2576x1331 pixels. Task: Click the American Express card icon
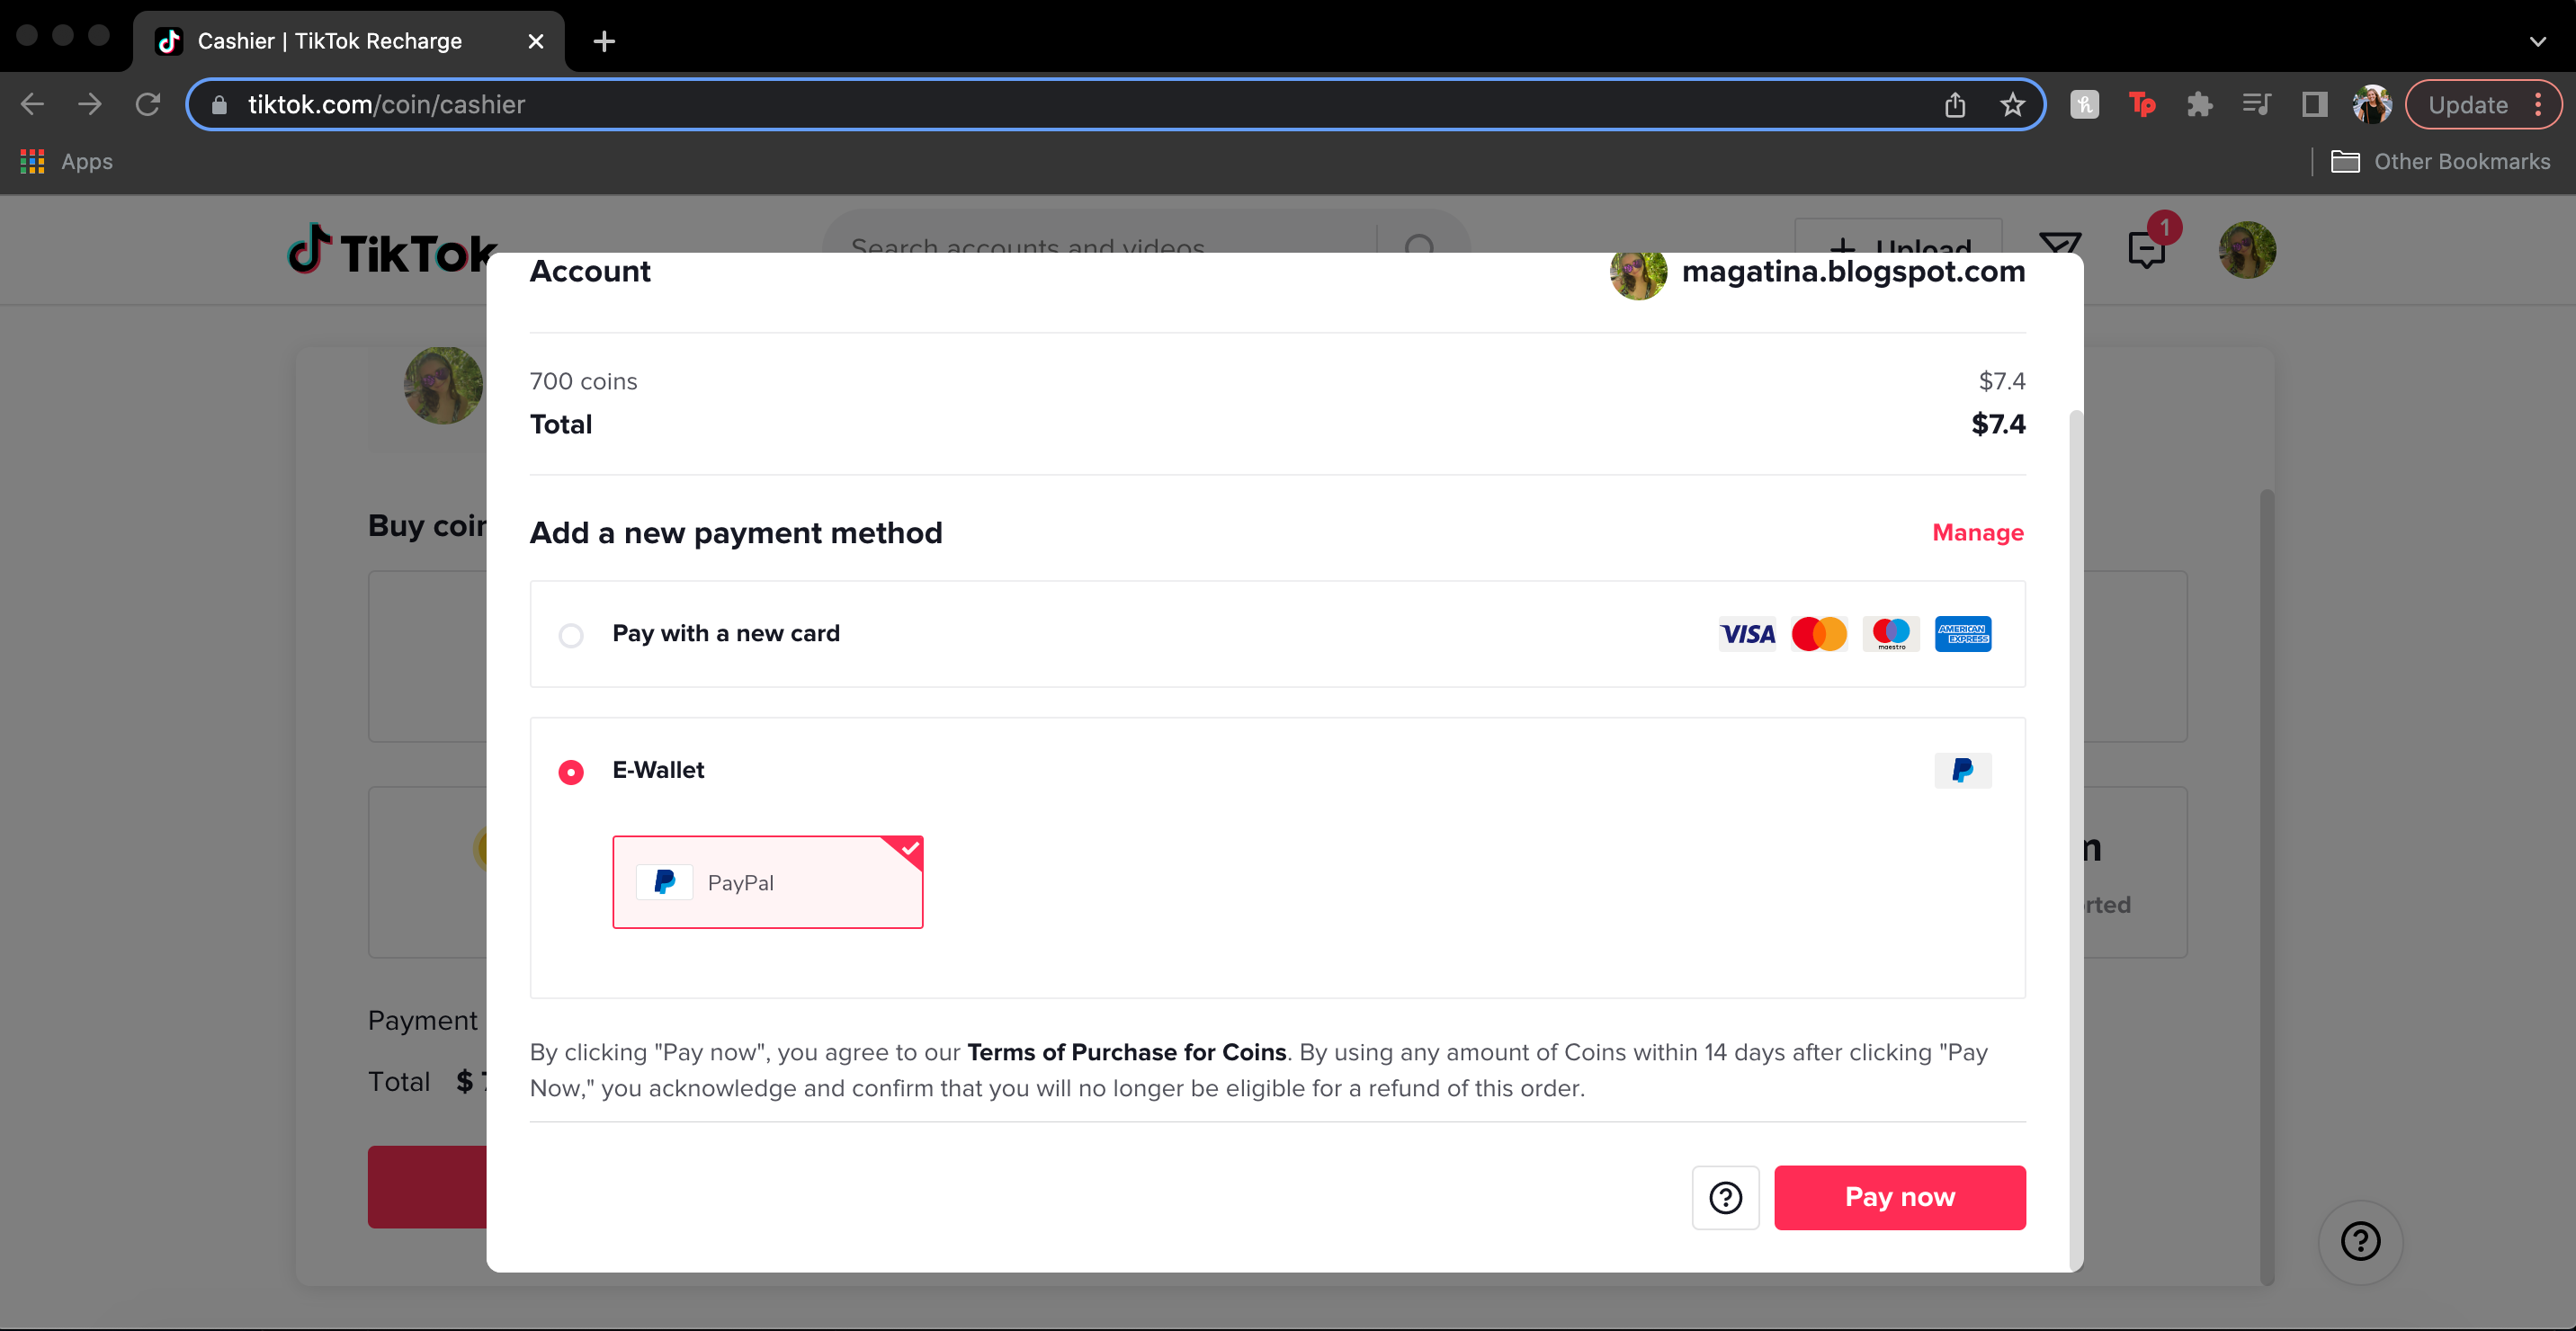pos(1962,633)
